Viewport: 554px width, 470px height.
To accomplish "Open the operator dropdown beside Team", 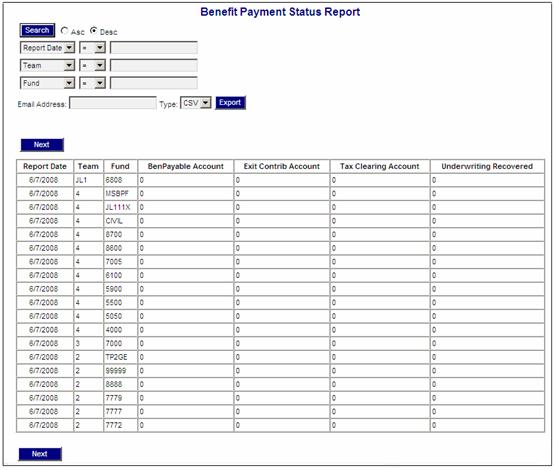I will click(93, 65).
